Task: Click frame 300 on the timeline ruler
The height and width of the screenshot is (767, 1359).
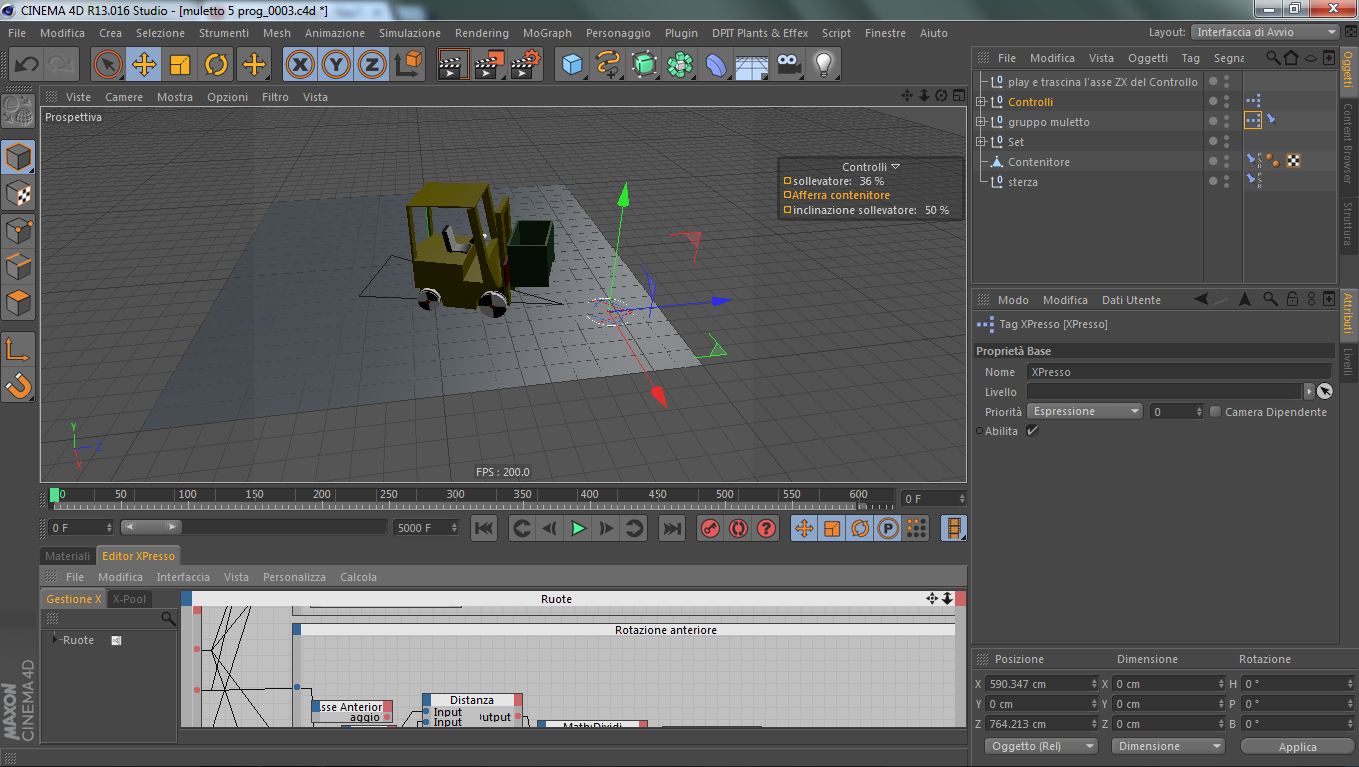Action: [x=455, y=494]
